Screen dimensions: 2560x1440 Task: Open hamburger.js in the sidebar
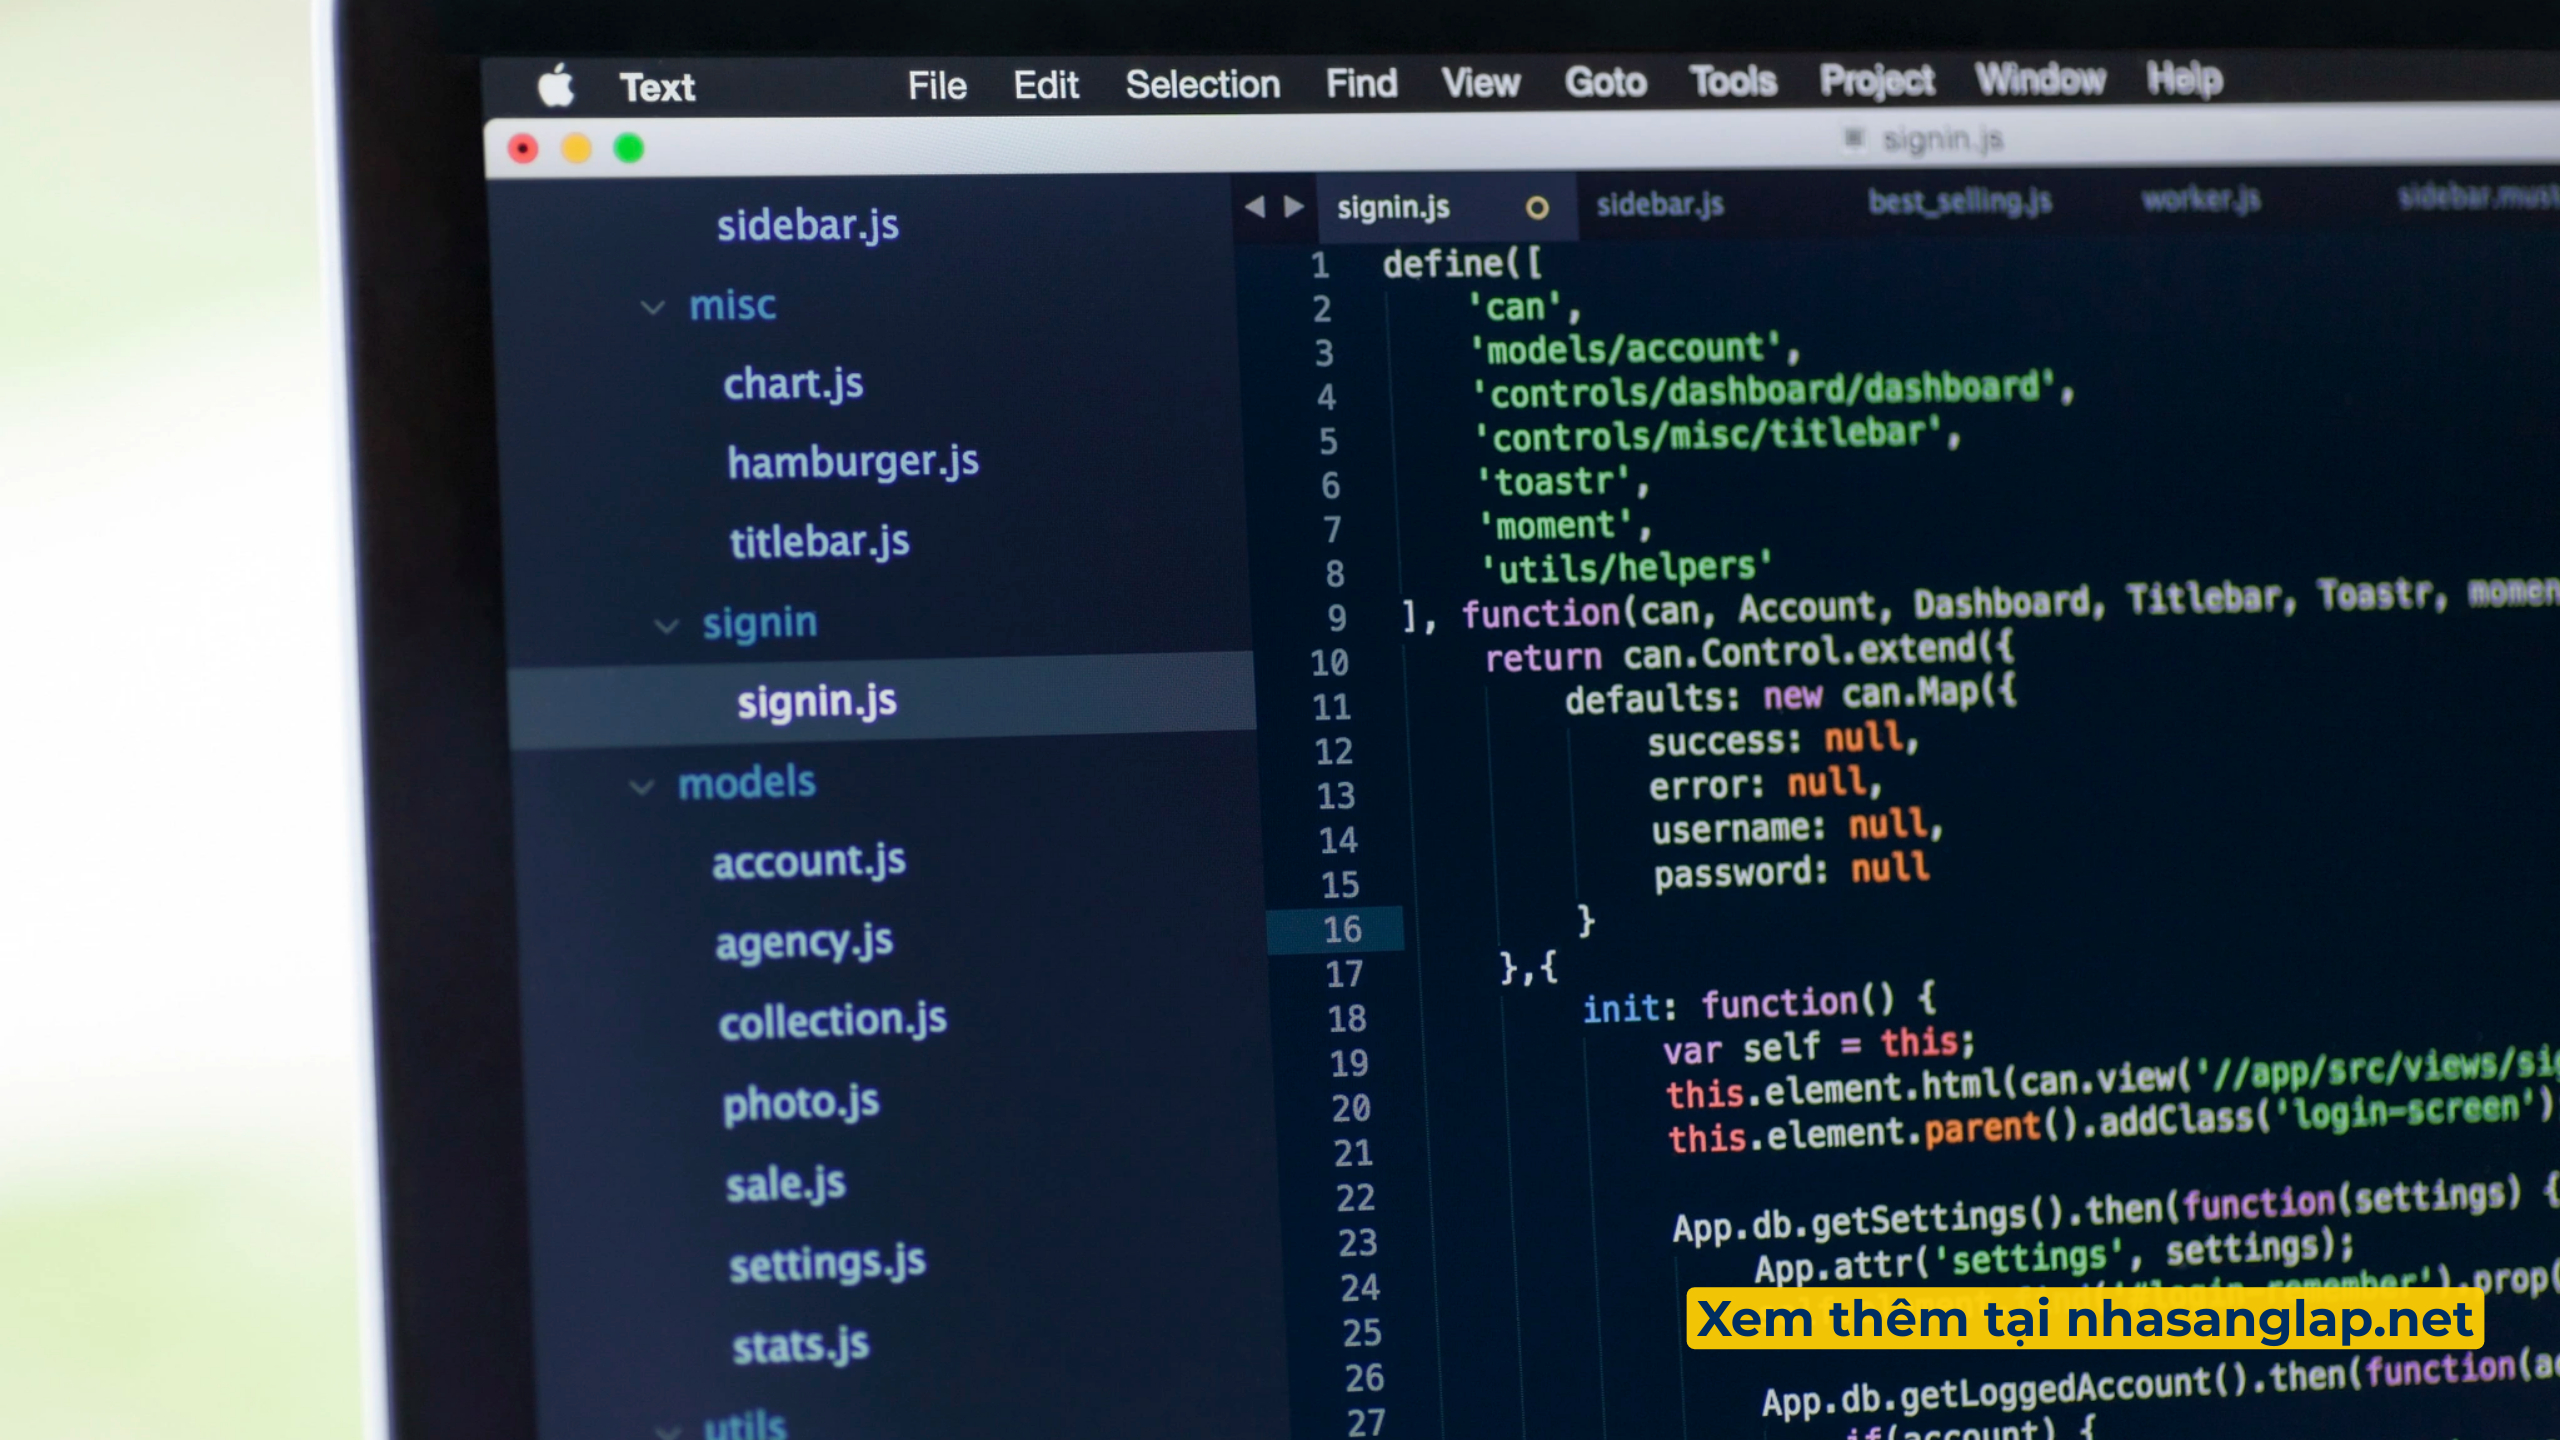853,462
